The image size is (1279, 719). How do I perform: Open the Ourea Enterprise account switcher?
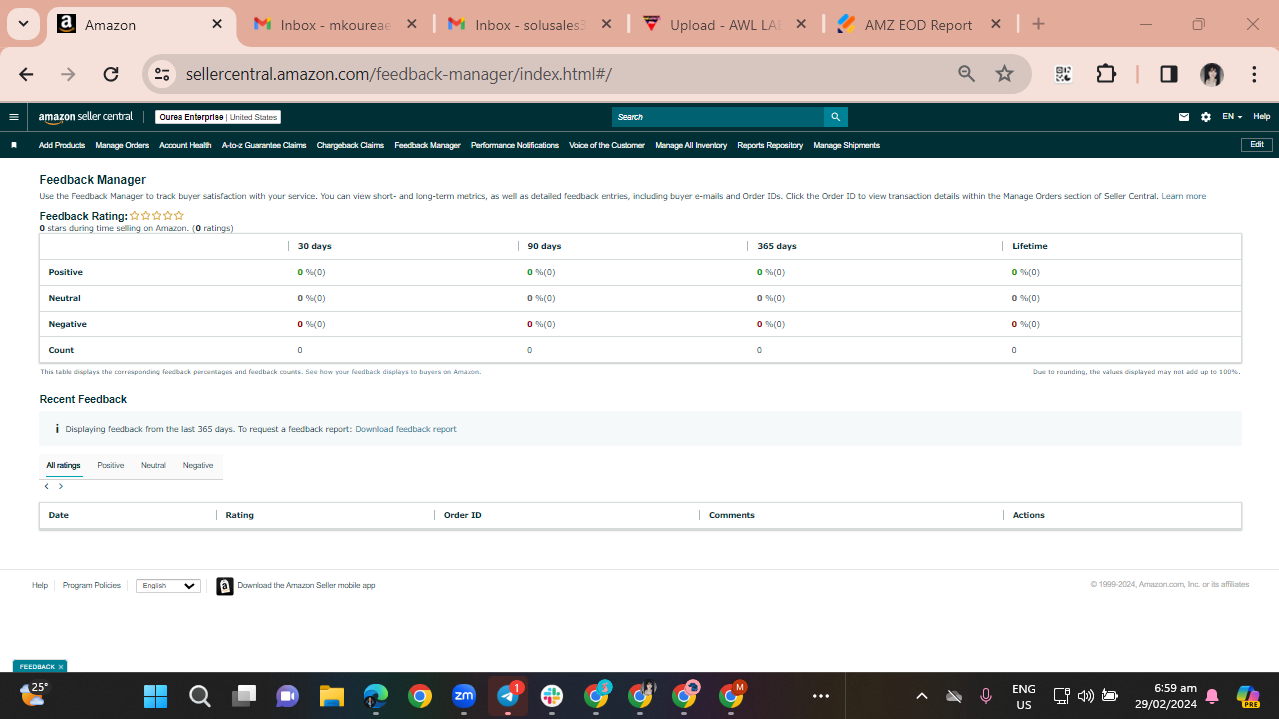[218, 117]
